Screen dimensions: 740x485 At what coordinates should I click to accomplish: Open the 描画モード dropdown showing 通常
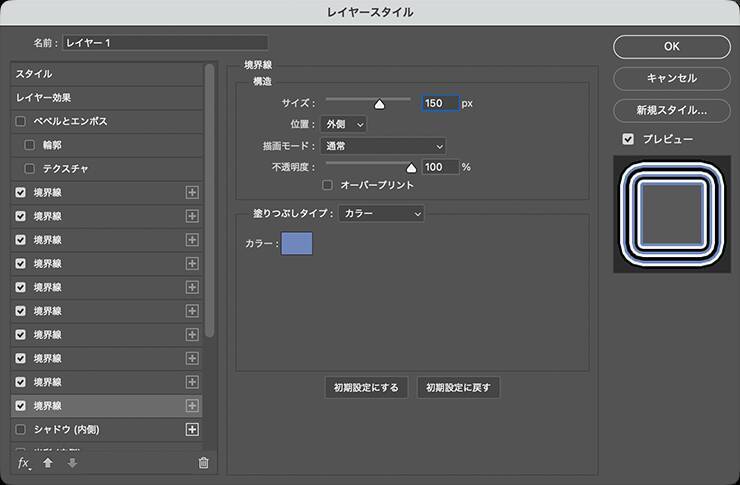pos(383,146)
